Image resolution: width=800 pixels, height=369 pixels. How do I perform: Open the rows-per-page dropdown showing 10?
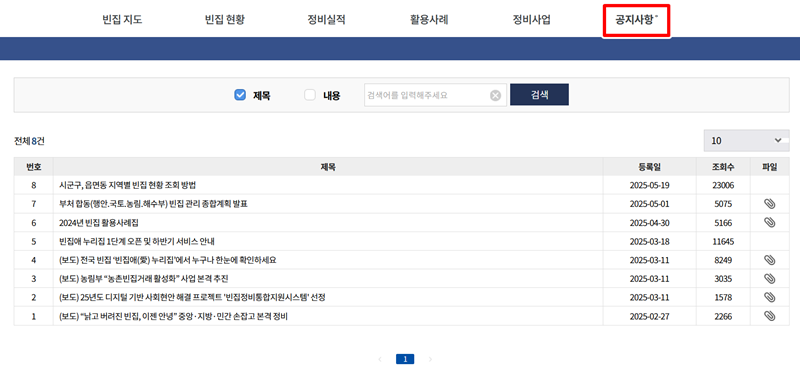[746, 140]
